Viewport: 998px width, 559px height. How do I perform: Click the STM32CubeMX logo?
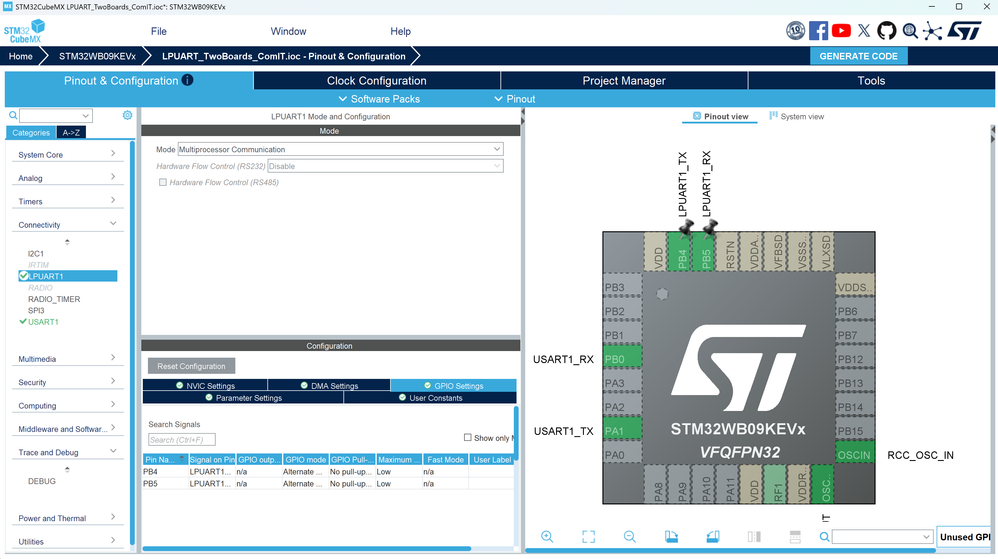coord(24,31)
